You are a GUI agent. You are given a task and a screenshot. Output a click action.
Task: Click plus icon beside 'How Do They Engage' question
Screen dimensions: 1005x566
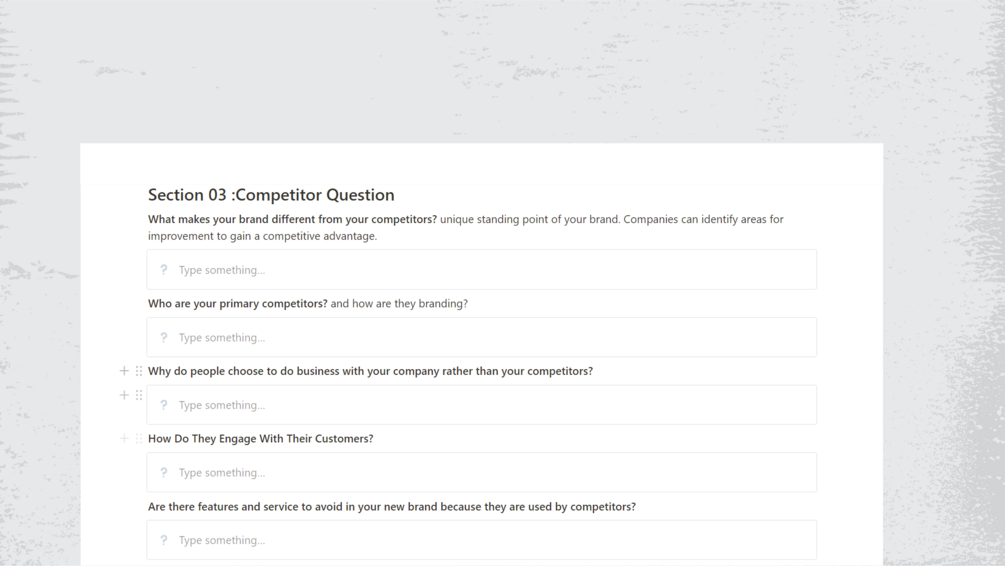124,438
